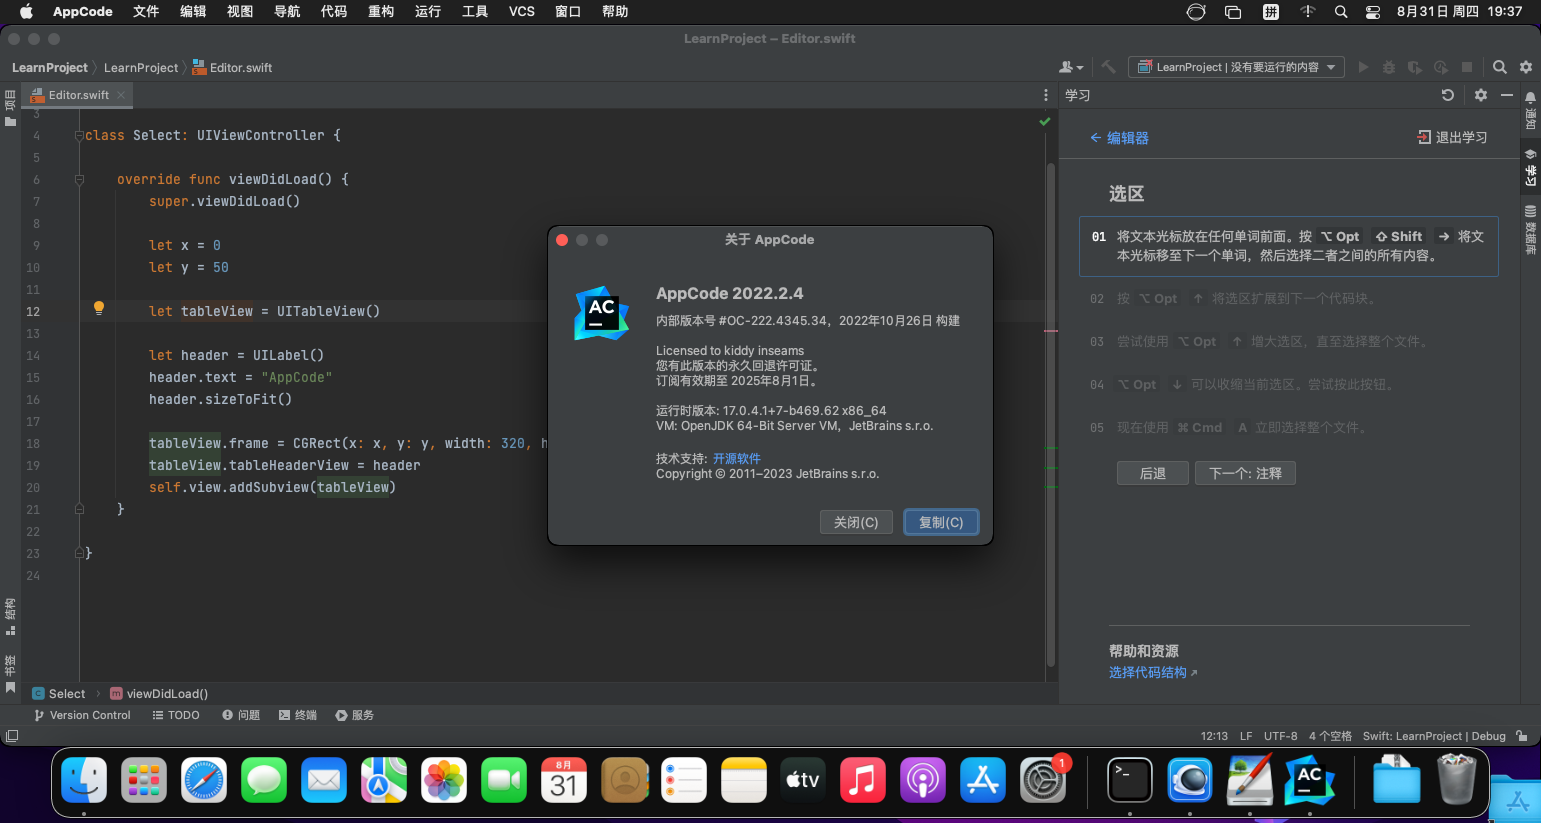Open the 开源软件 link in About dialog
The width and height of the screenshot is (1541, 823).
click(x=737, y=459)
